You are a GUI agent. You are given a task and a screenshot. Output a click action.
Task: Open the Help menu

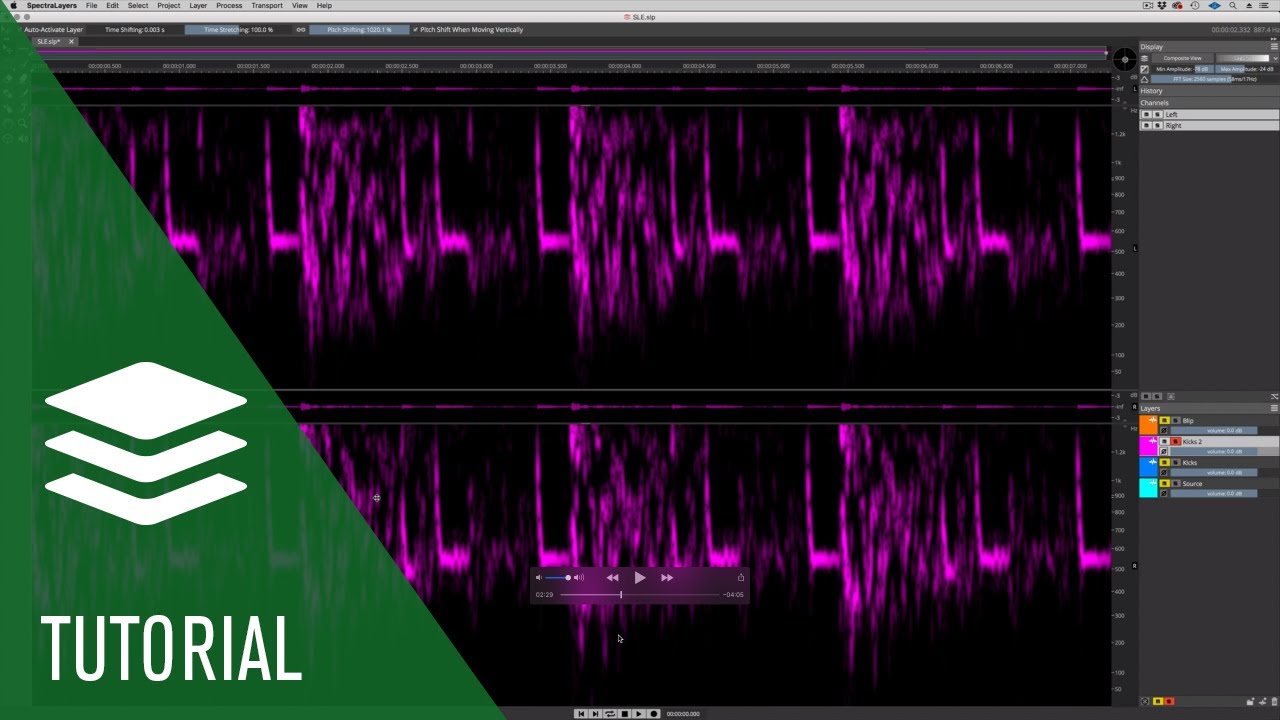coord(324,5)
